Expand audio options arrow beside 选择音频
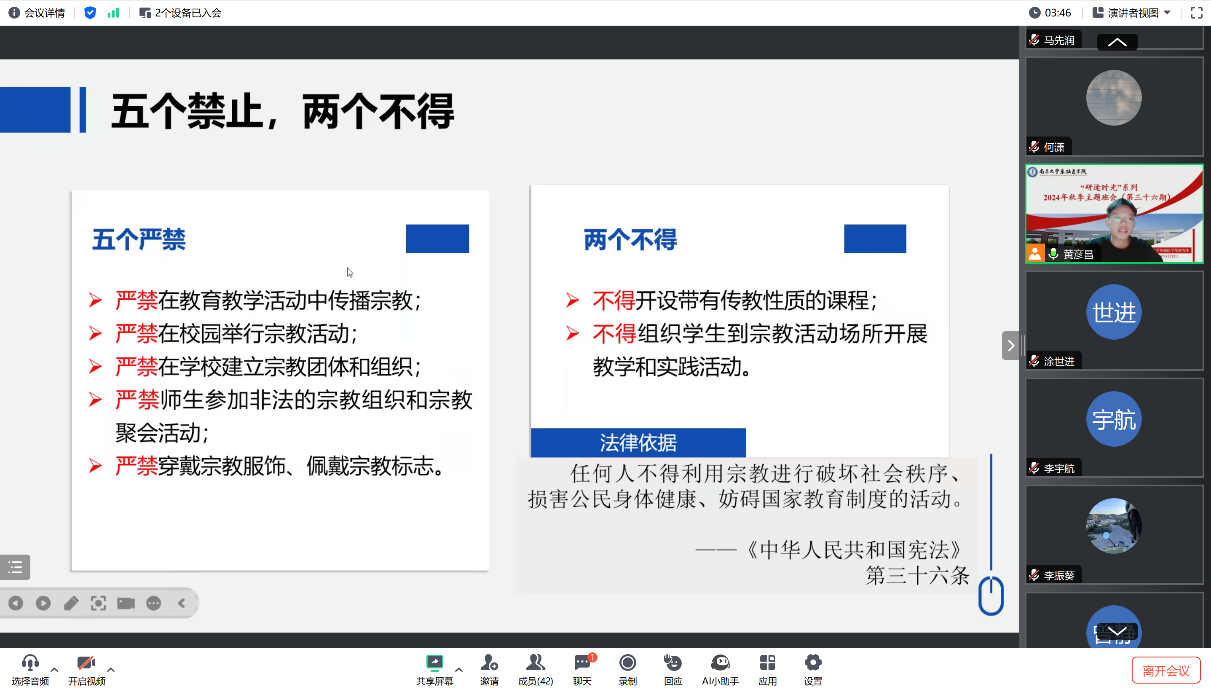Viewport: 1211px width, 692px height. (x=54, y=669)
